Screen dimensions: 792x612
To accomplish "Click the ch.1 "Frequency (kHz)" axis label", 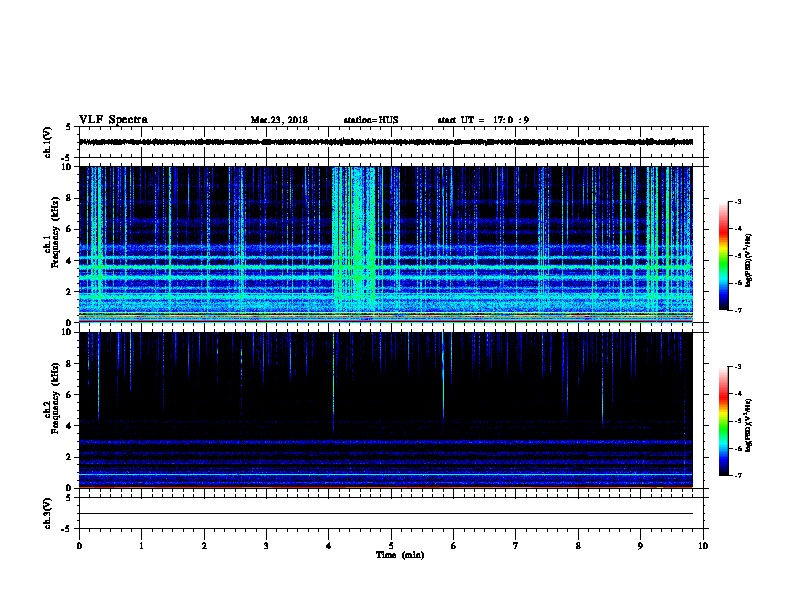I will click(56, 232).
